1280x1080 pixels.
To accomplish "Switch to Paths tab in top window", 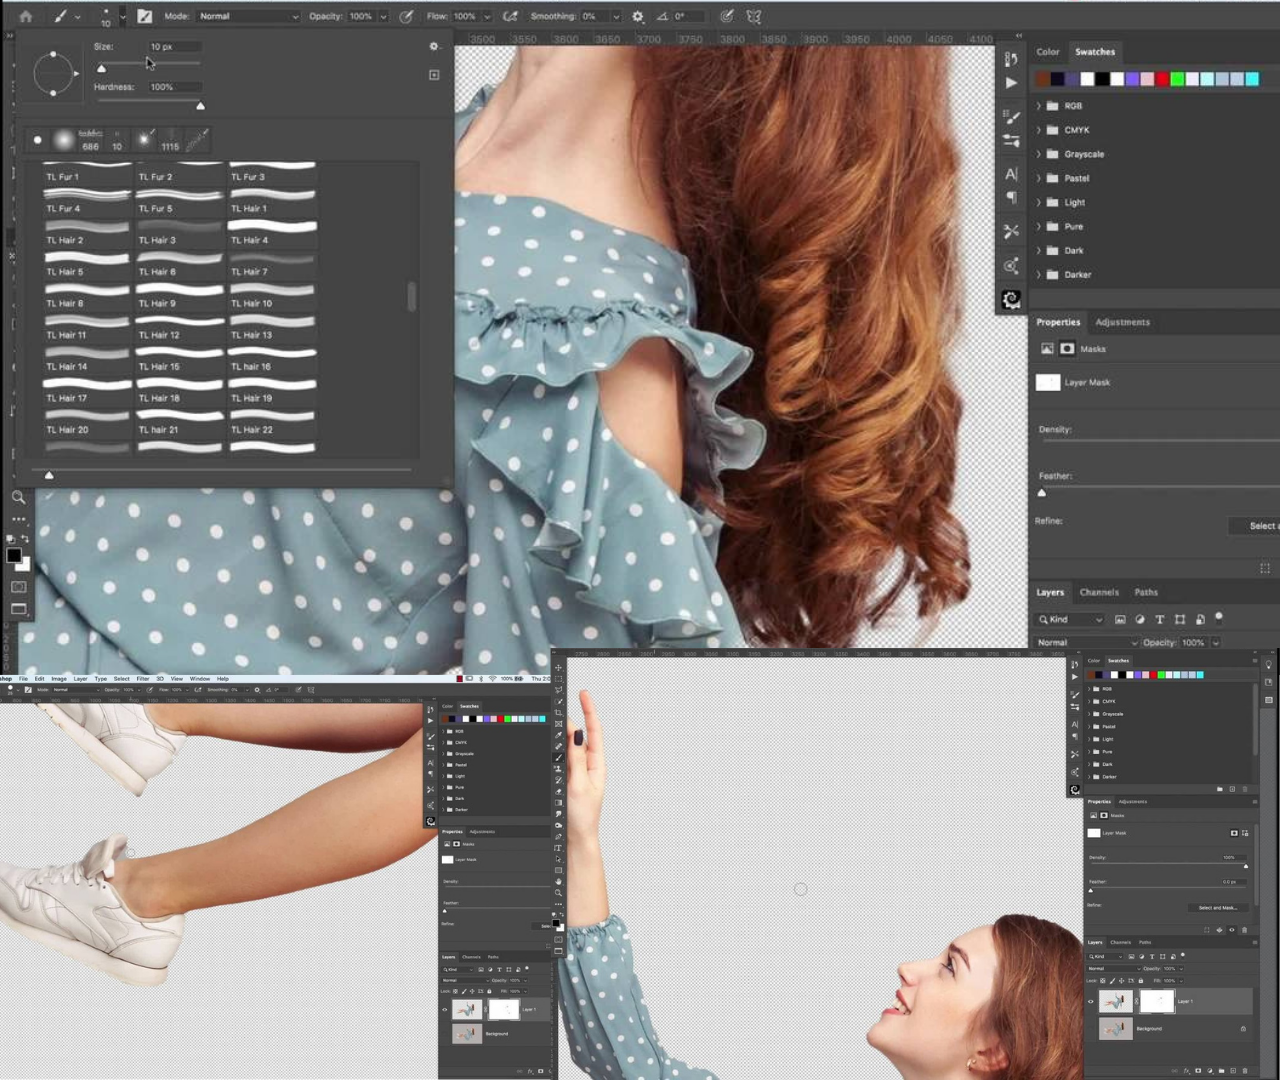I will click(1146, 592).
